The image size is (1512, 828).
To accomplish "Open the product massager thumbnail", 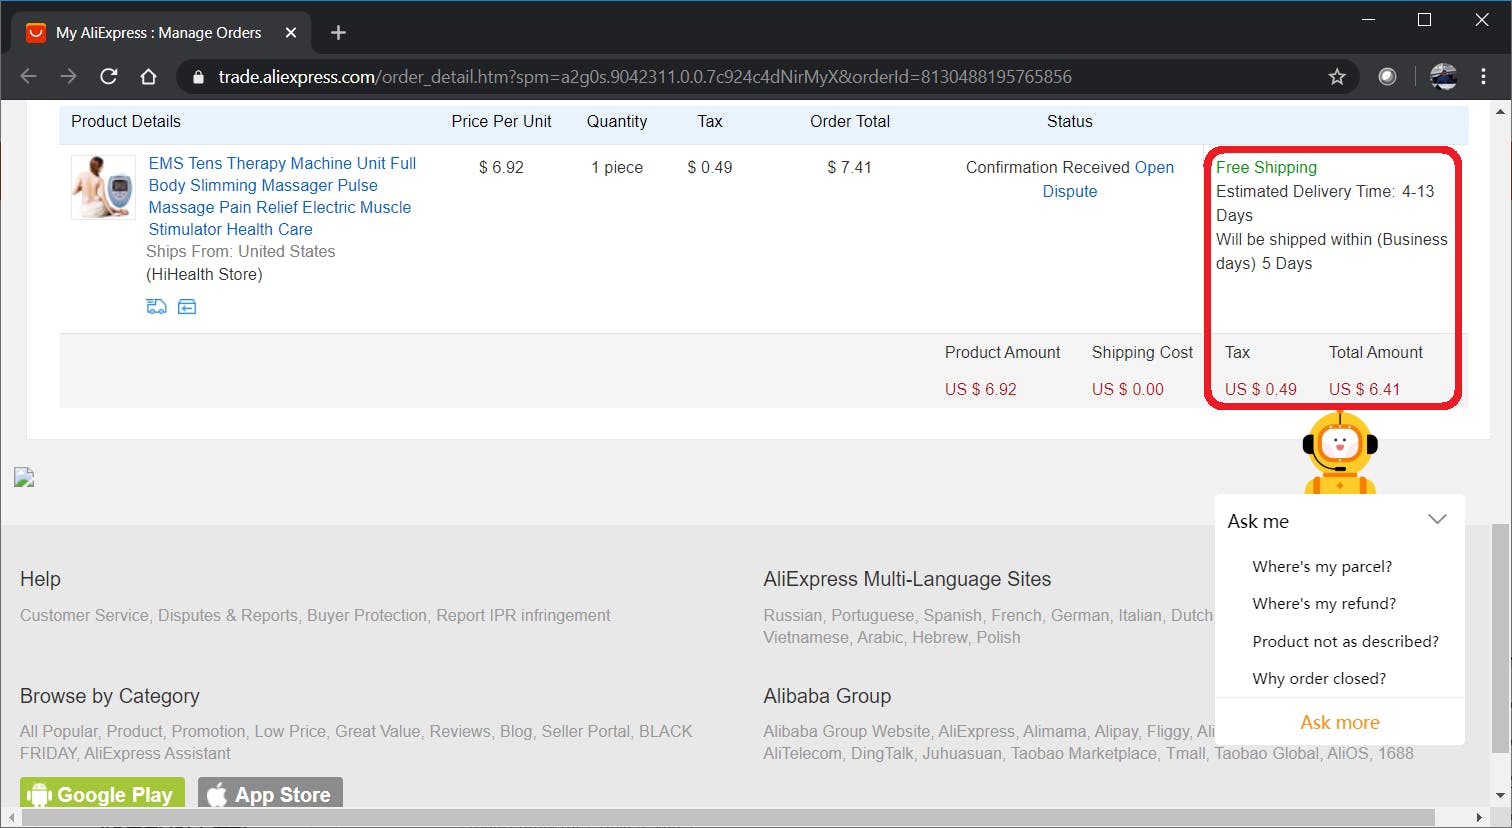I will click(x=103, y=187).
